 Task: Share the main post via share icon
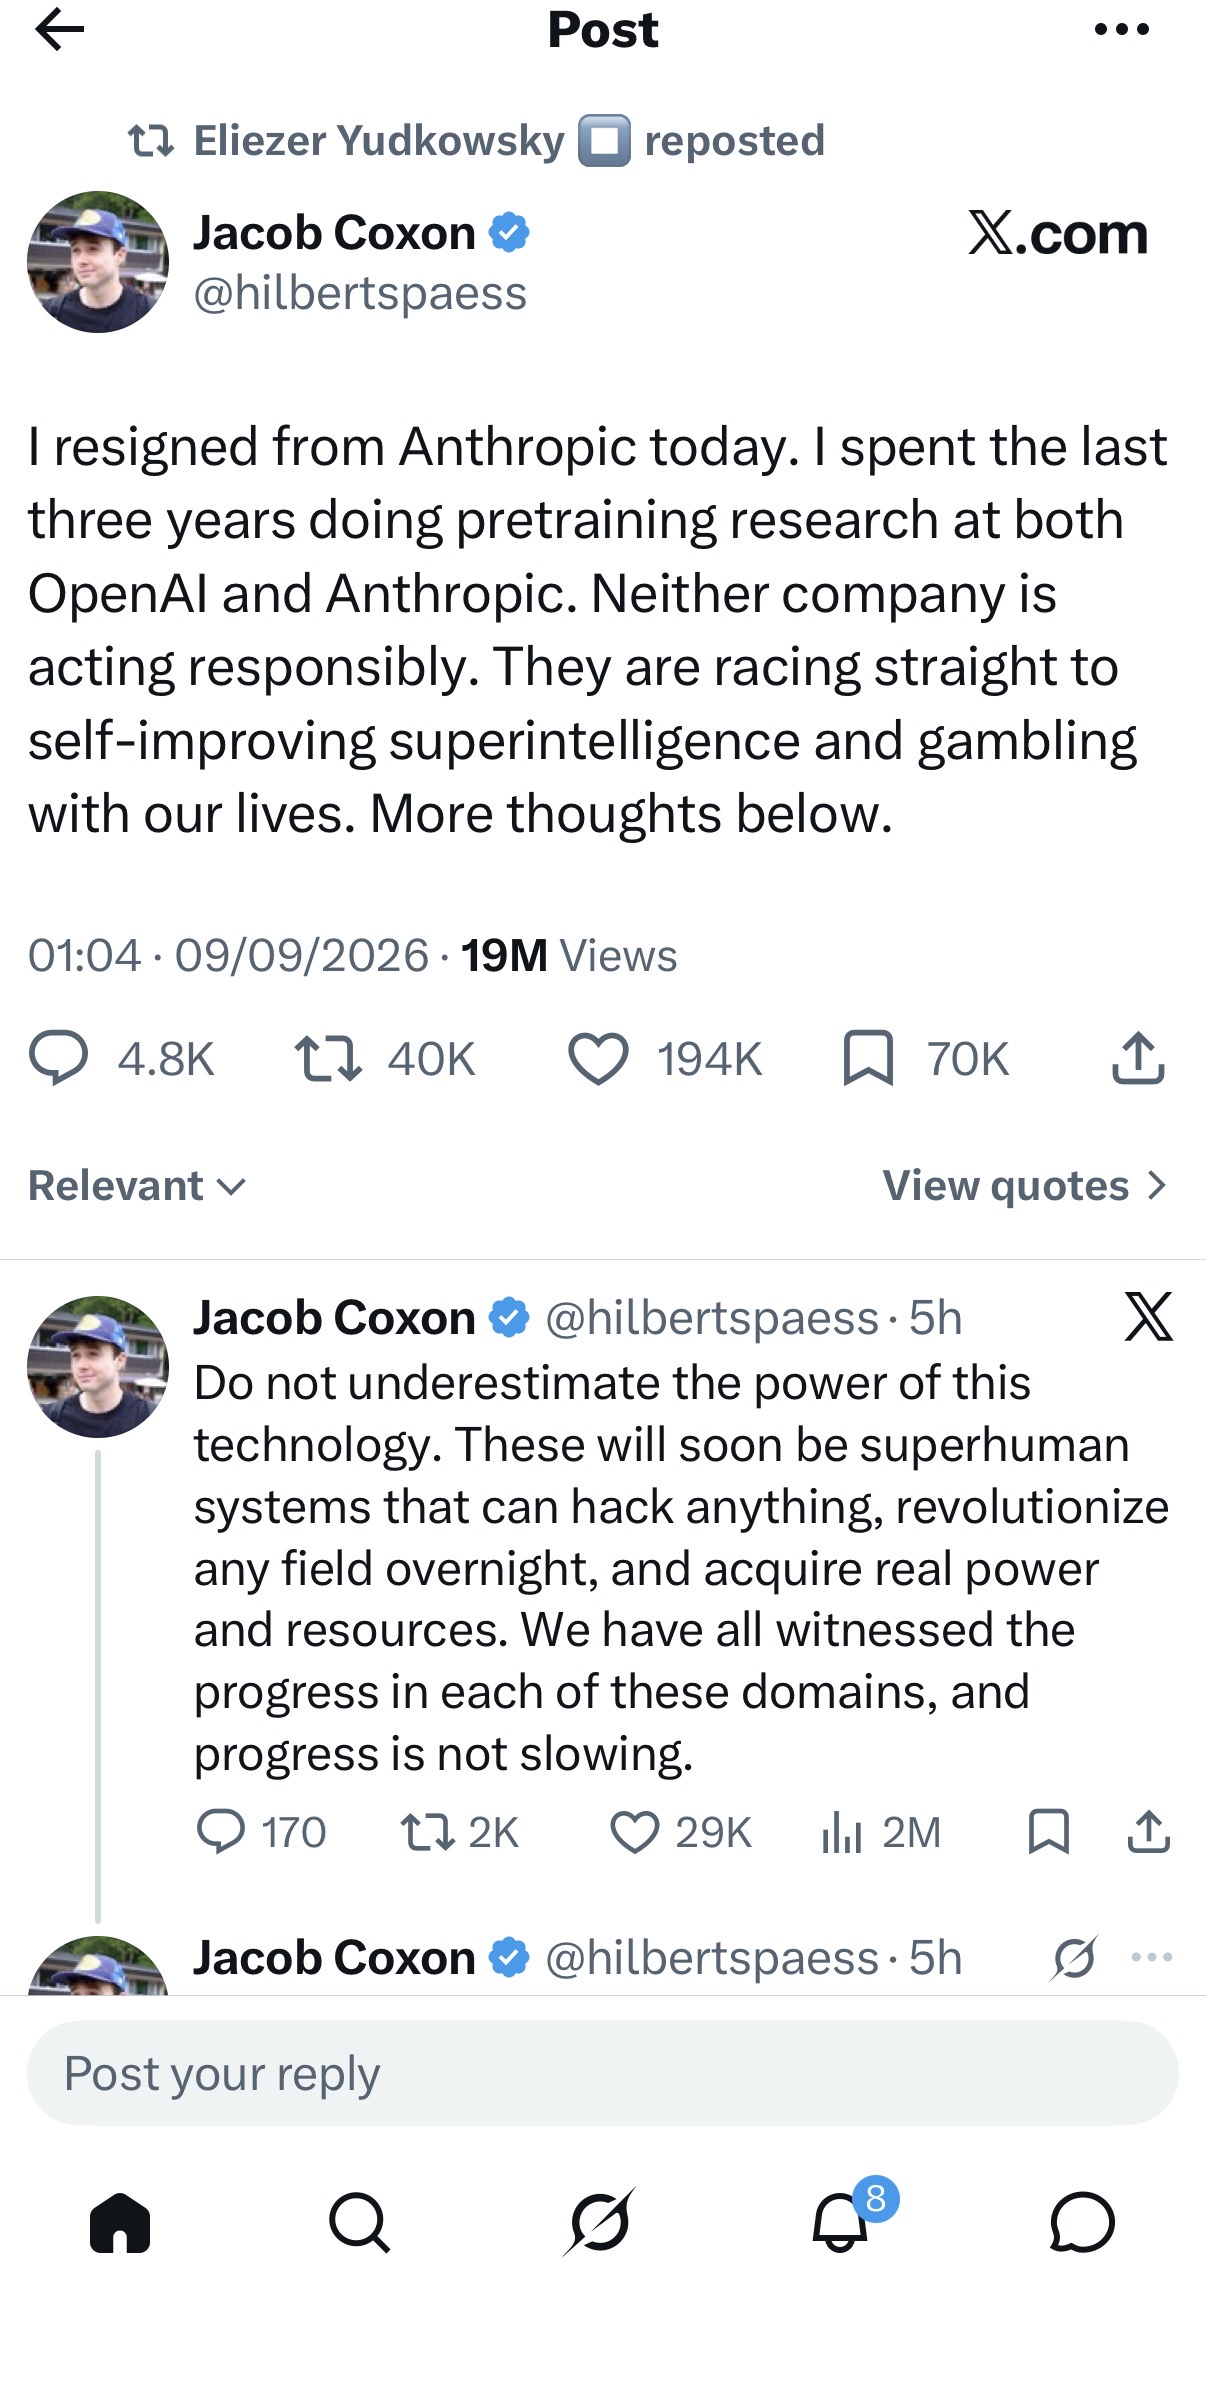pyautogui.click(x=1138, y=1059)
